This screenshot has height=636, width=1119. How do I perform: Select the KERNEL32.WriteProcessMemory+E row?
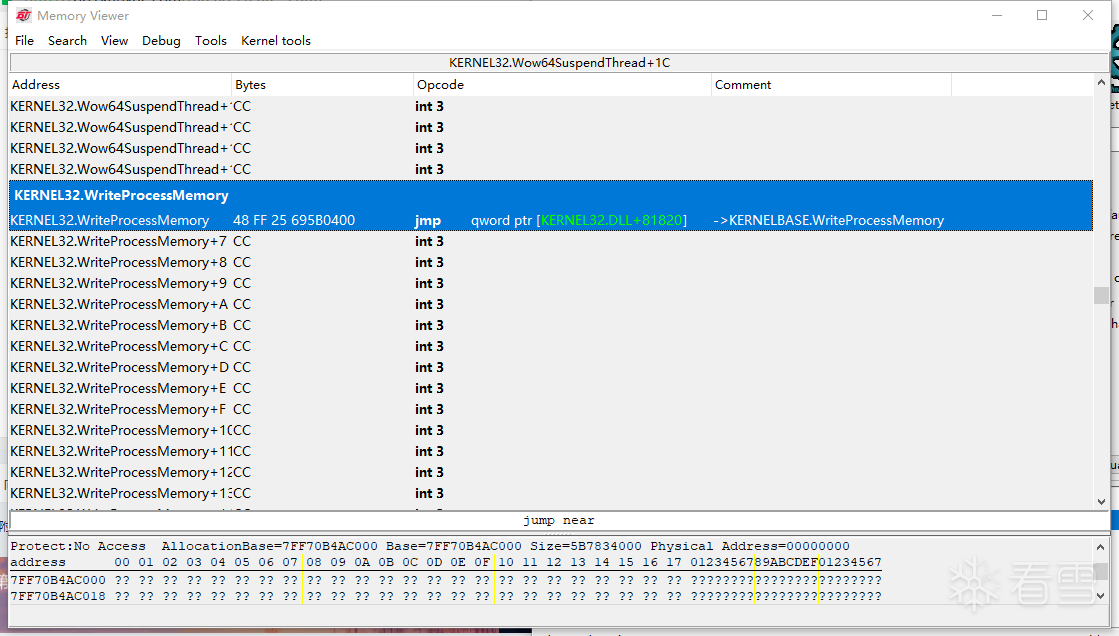(x=550, y=388)
